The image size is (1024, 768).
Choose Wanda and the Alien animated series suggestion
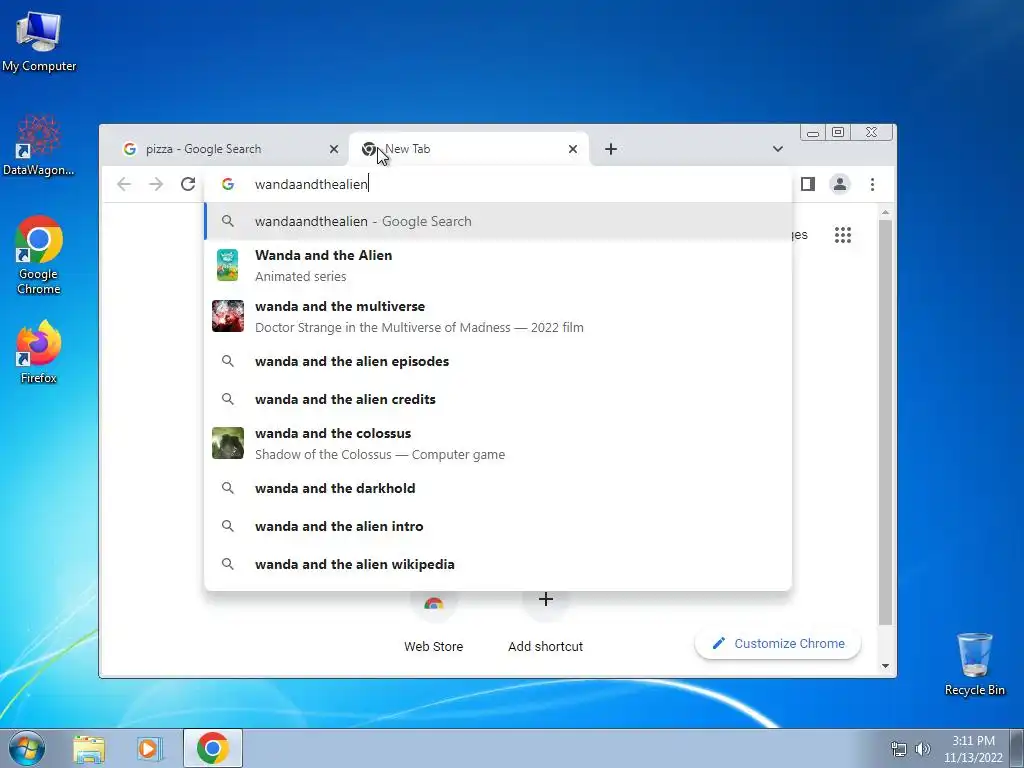[498, 265]
